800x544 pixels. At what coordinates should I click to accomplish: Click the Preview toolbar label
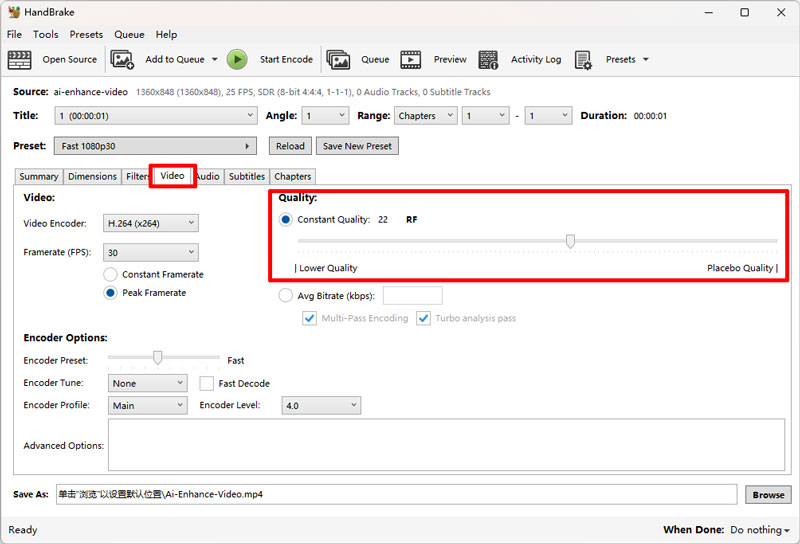click(450, 59)
